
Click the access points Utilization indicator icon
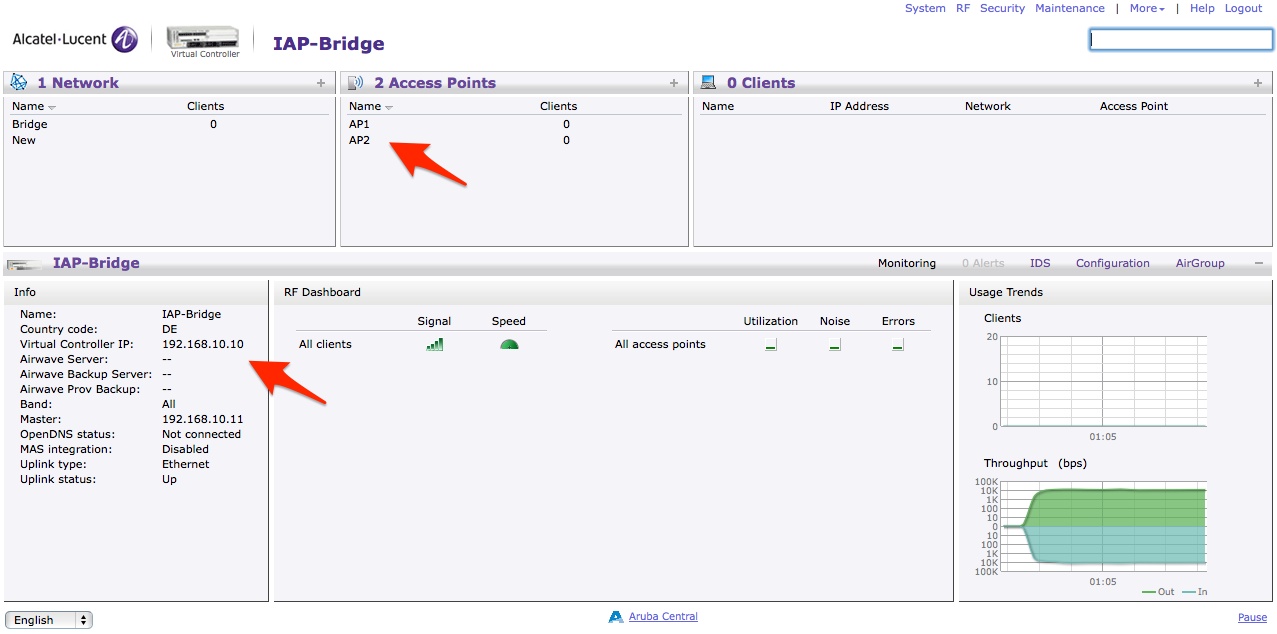tap(771, 345)
